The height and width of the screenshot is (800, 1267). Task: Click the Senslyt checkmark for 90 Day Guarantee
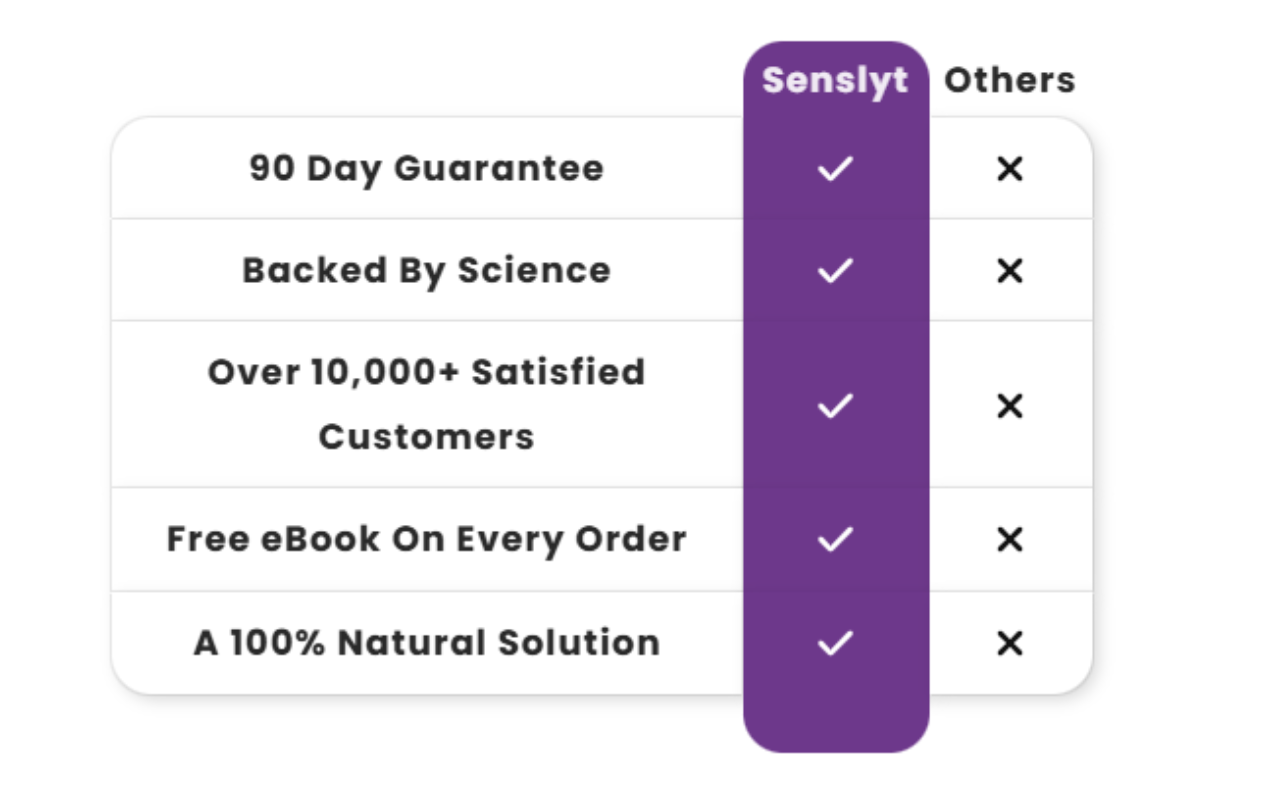coord(835,169)
